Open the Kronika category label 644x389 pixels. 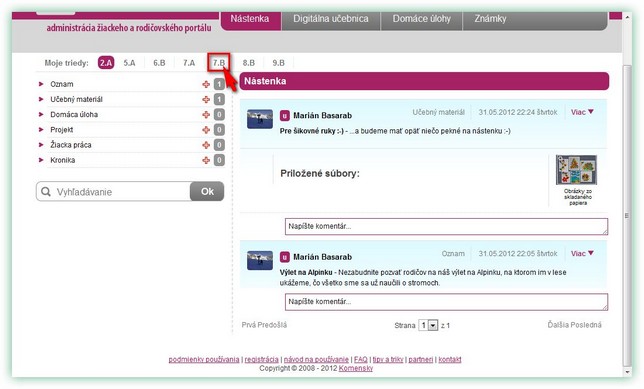tap(62, 160)
